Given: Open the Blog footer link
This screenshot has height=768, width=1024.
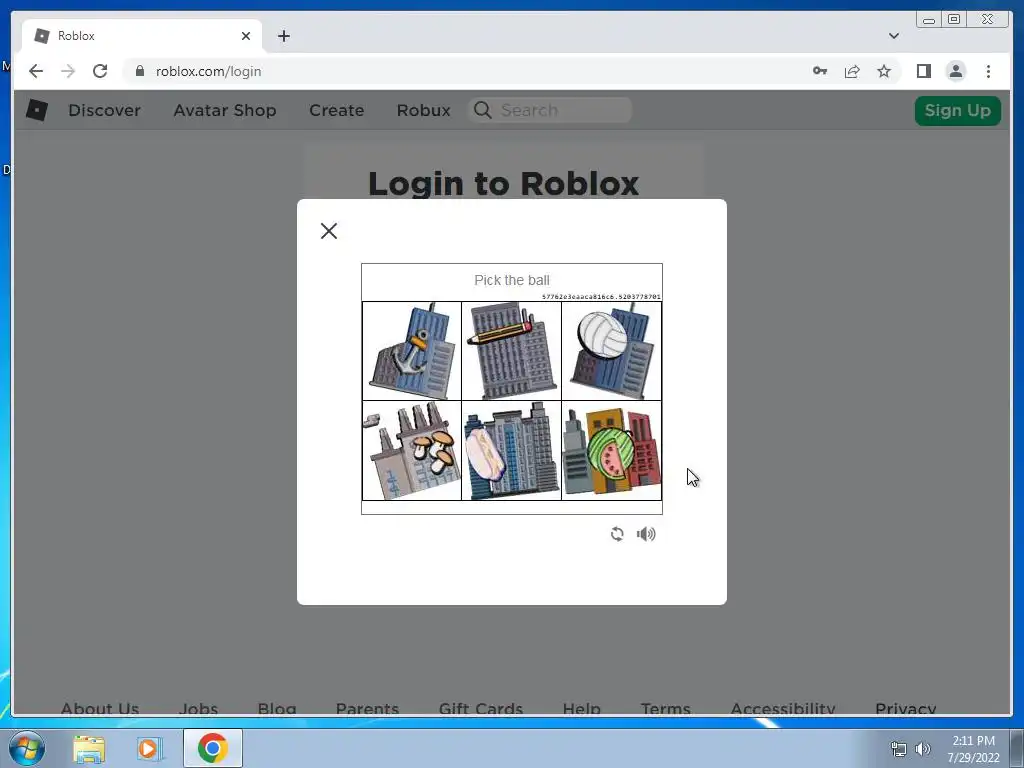Looking at the screenshot, I should click(277, 708).
